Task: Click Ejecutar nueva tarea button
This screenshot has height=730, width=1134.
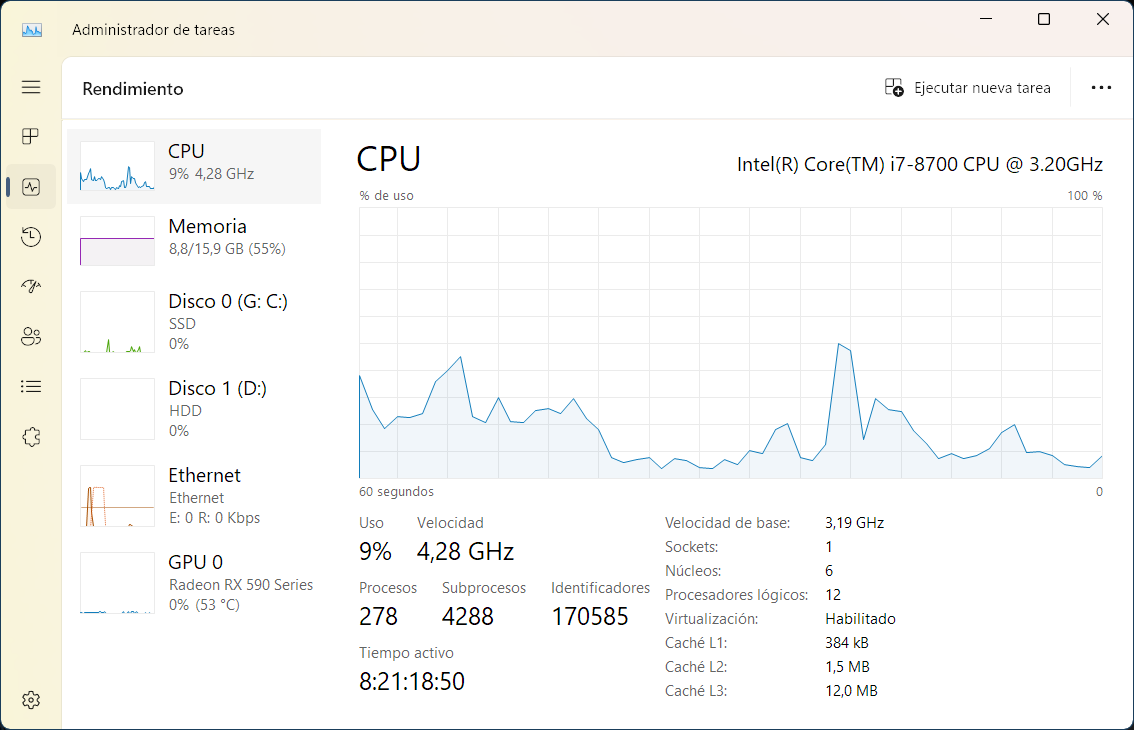Action: pos(967,88)
